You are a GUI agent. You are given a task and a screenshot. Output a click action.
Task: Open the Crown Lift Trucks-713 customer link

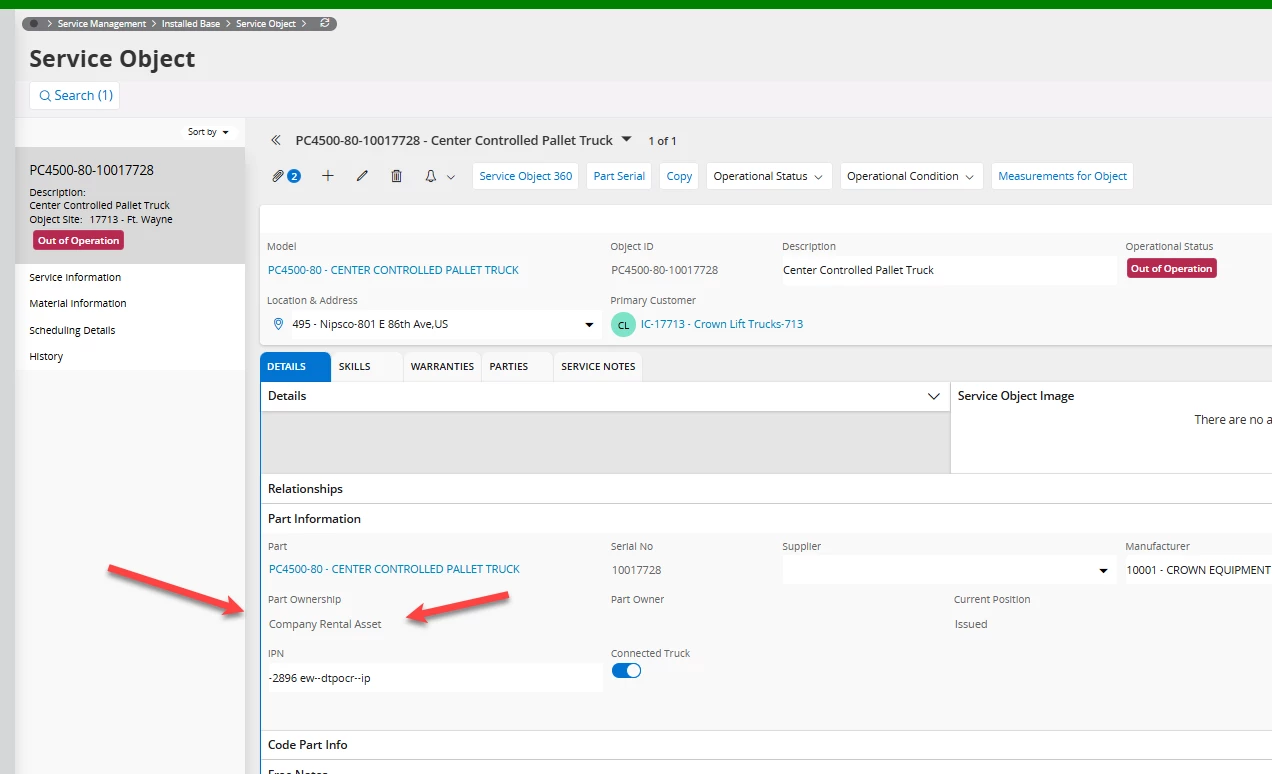(721, 324)
